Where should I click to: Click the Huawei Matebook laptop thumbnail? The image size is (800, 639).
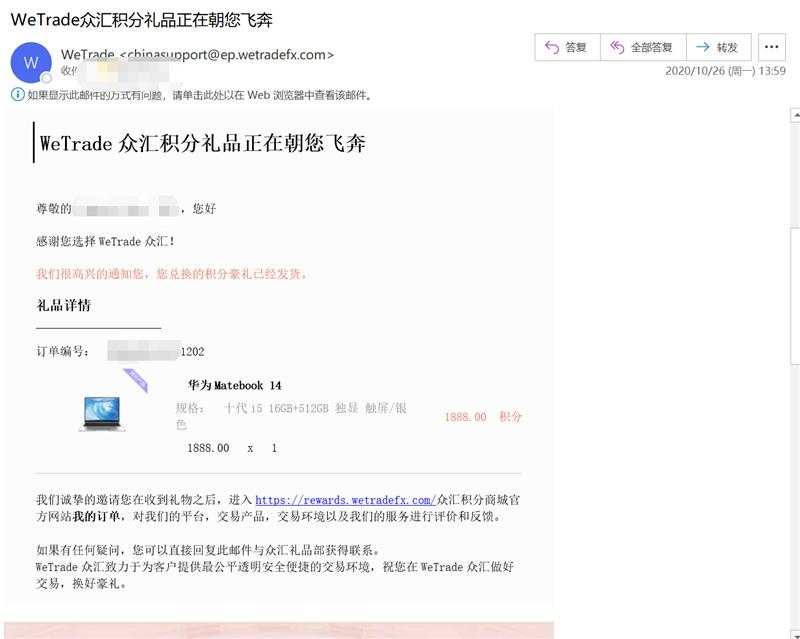(102, 414)
